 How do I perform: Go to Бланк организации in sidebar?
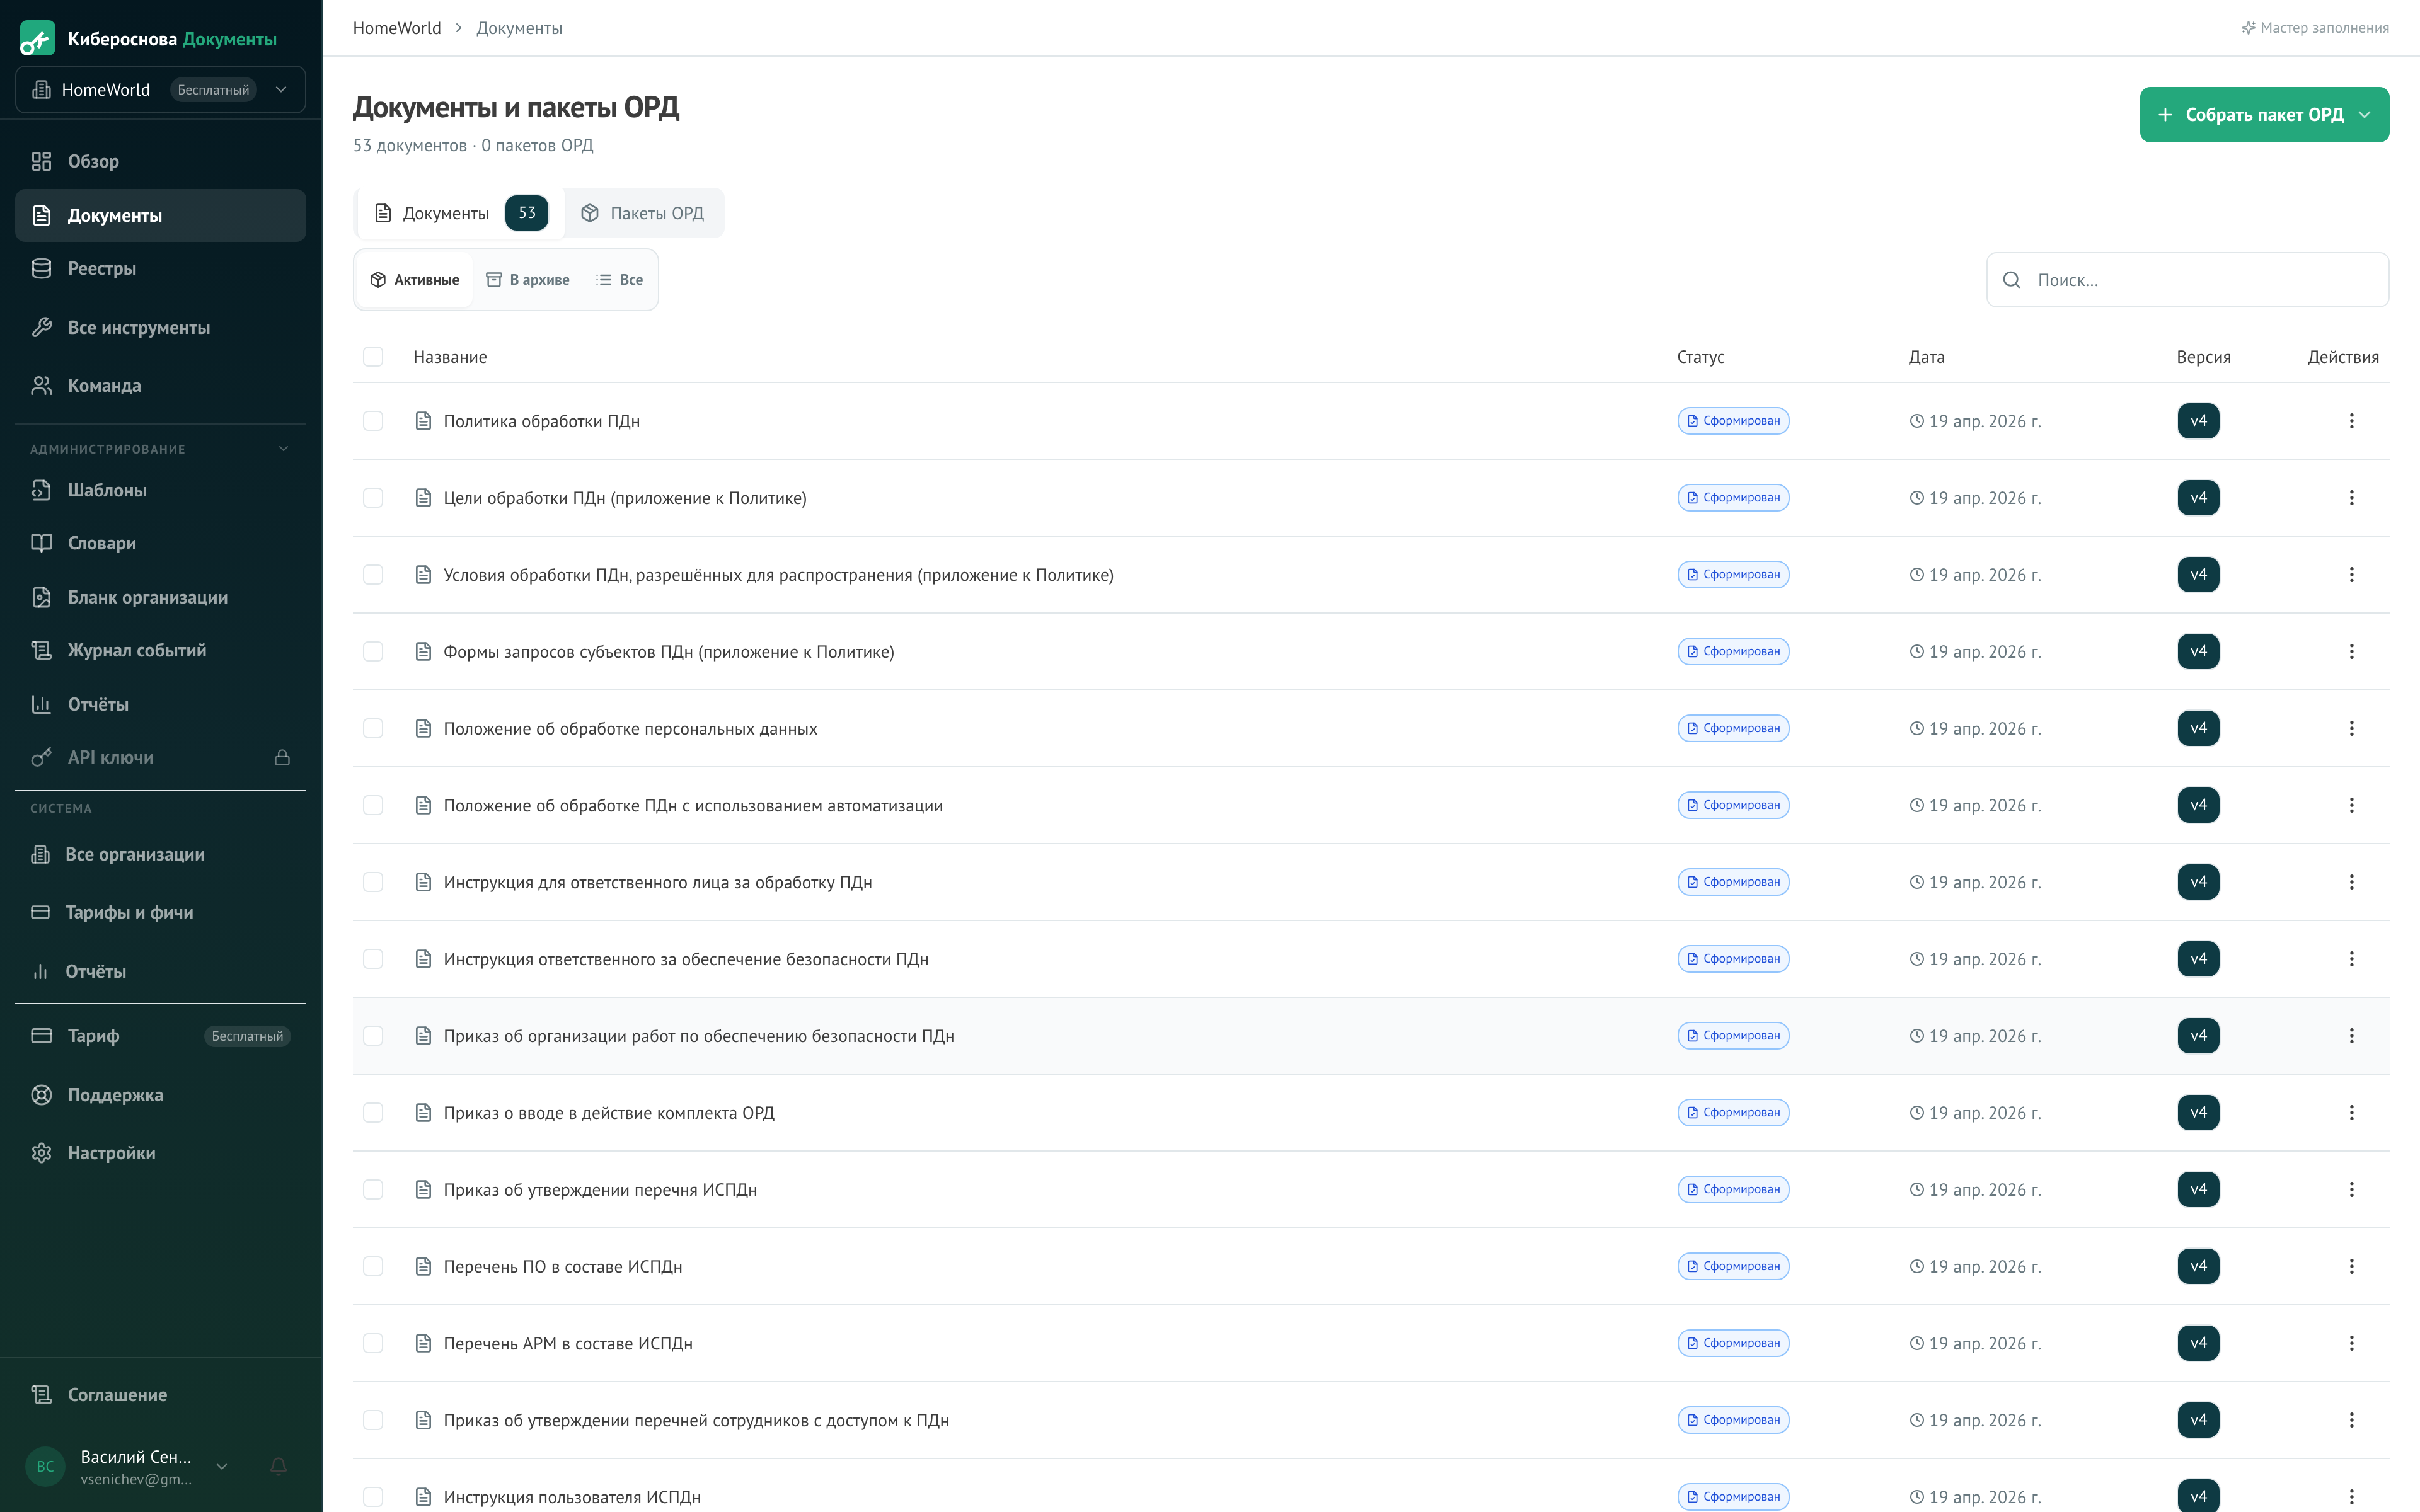click(147, 597)
